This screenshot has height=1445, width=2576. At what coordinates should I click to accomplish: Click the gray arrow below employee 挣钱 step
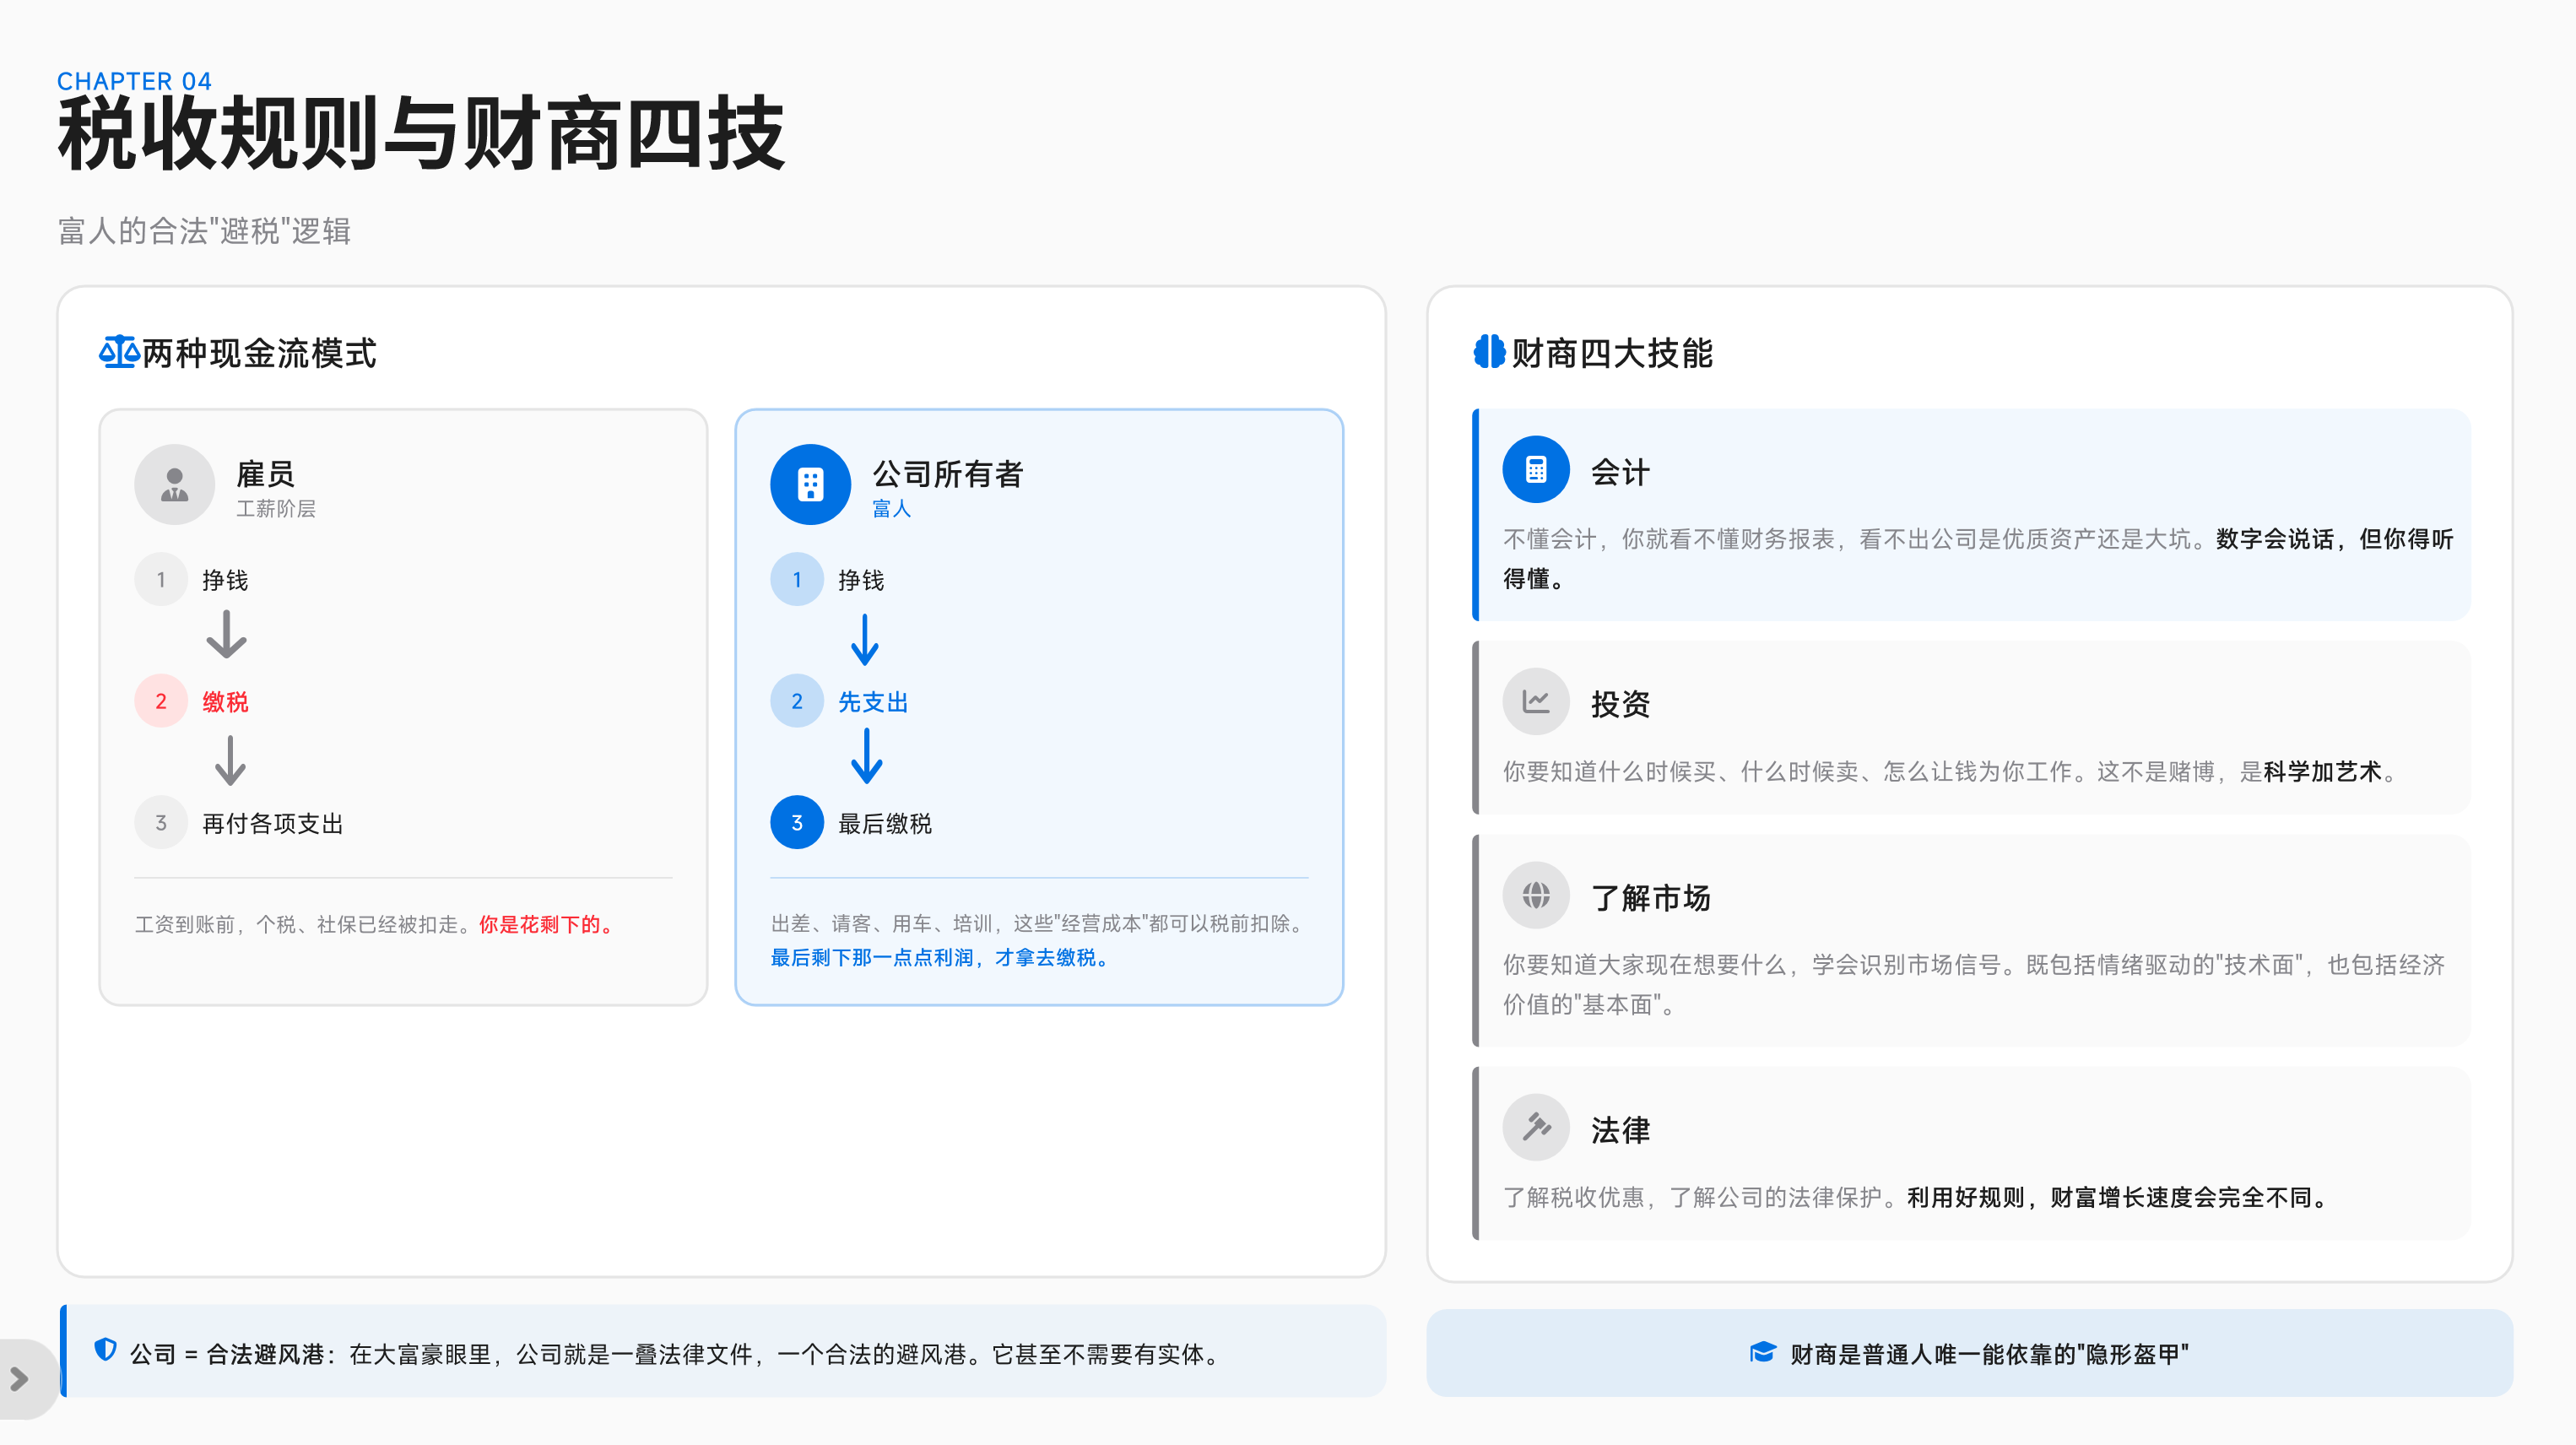226,635
